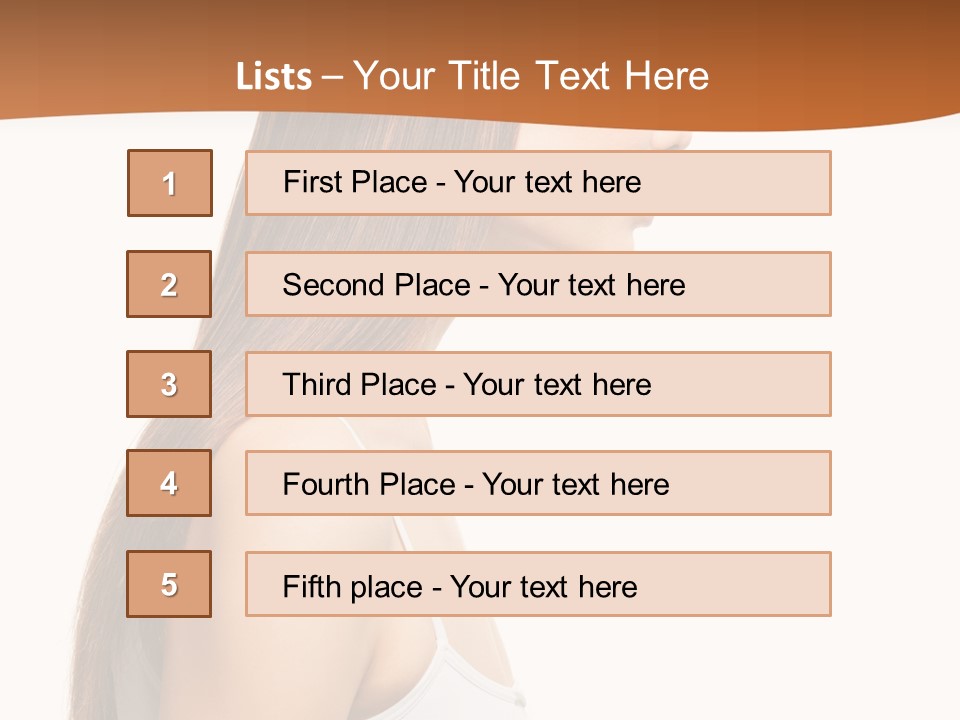
Task: Select the number 2 square
Action: 169,284
